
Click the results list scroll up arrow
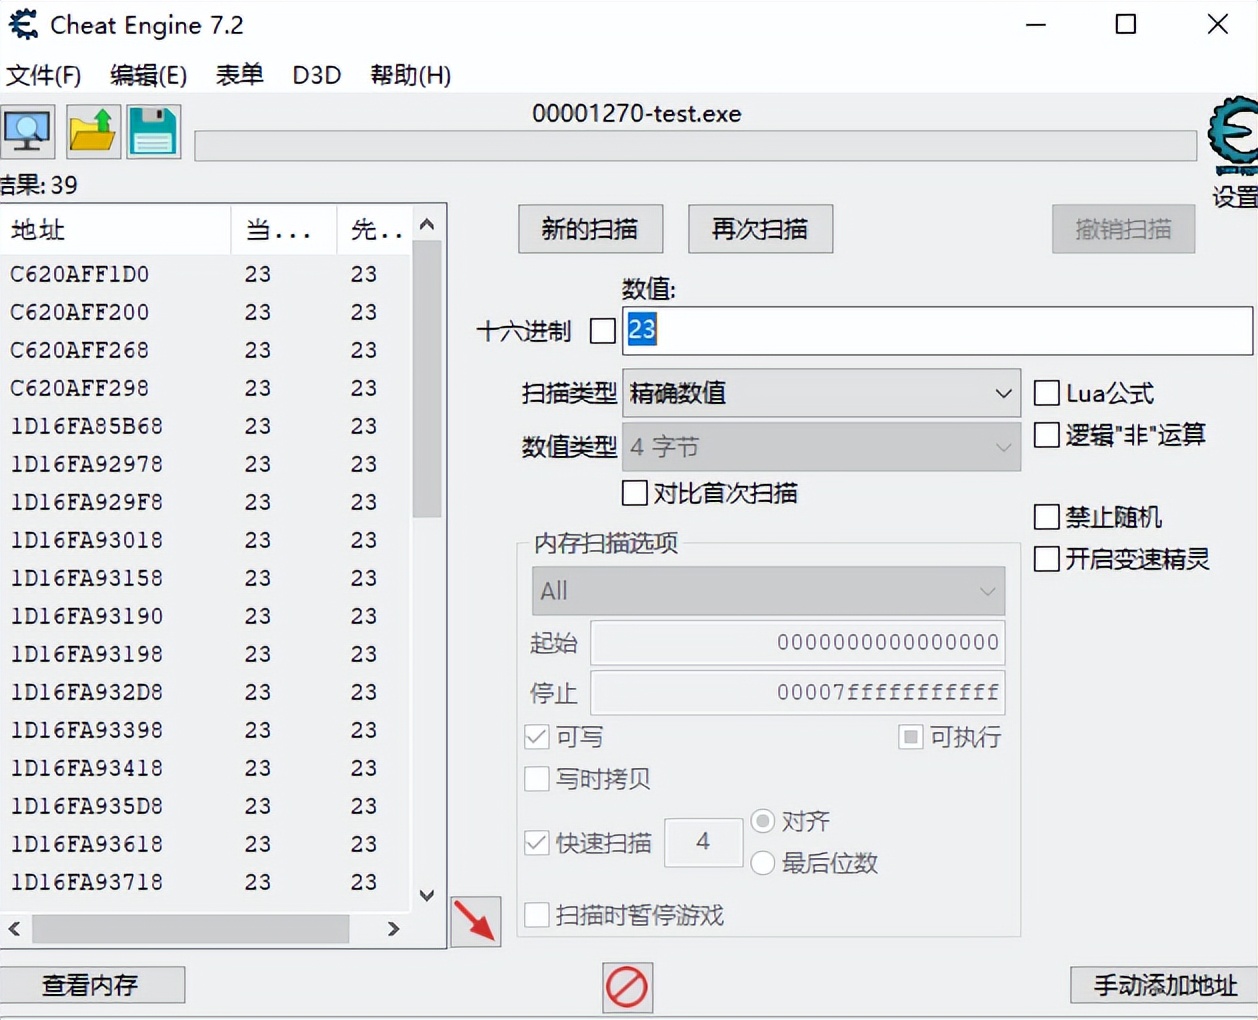(427, 224)
